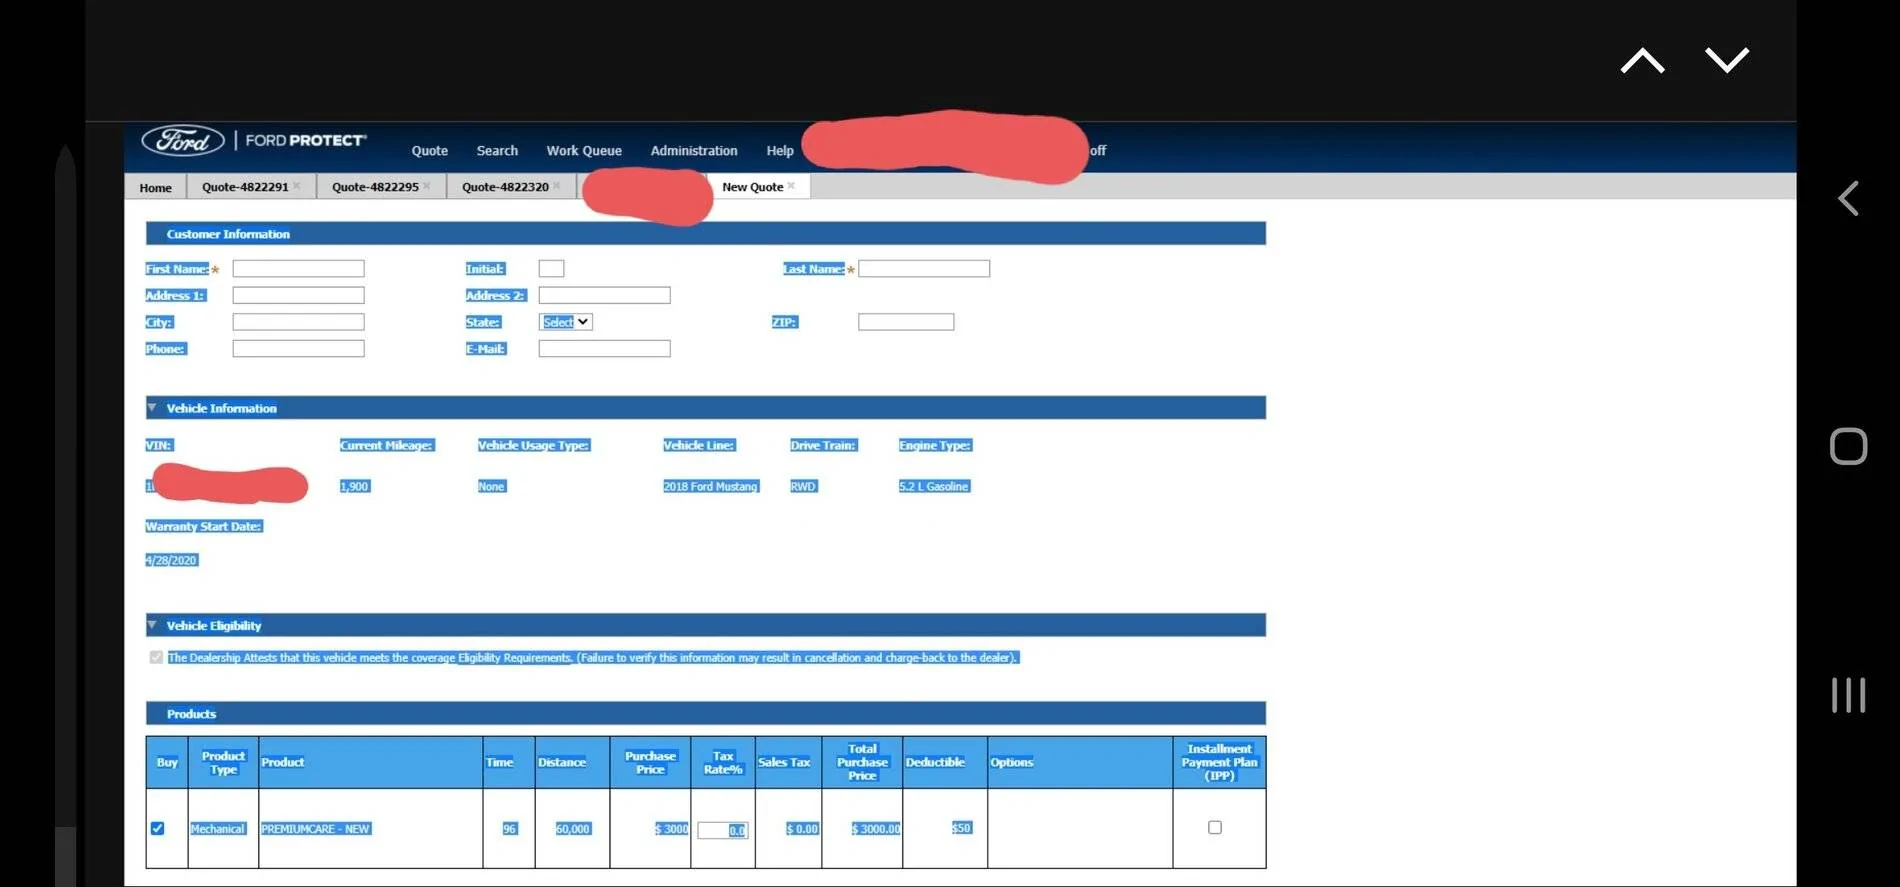Click the Vehicle Usage Type value None

point(491,486)
